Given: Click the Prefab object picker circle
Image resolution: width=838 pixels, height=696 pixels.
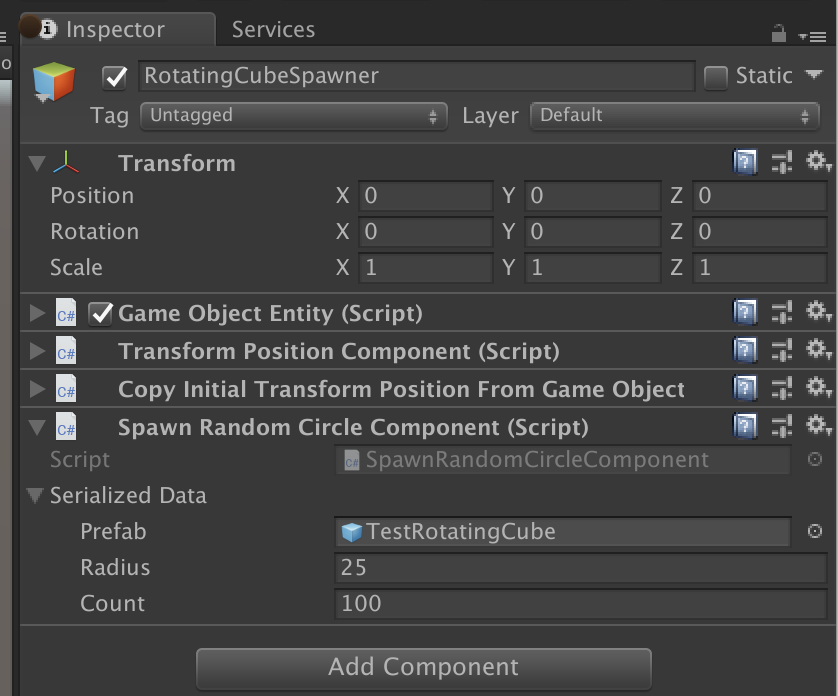Looking at the screenshot, I should [x=815, y=531].
